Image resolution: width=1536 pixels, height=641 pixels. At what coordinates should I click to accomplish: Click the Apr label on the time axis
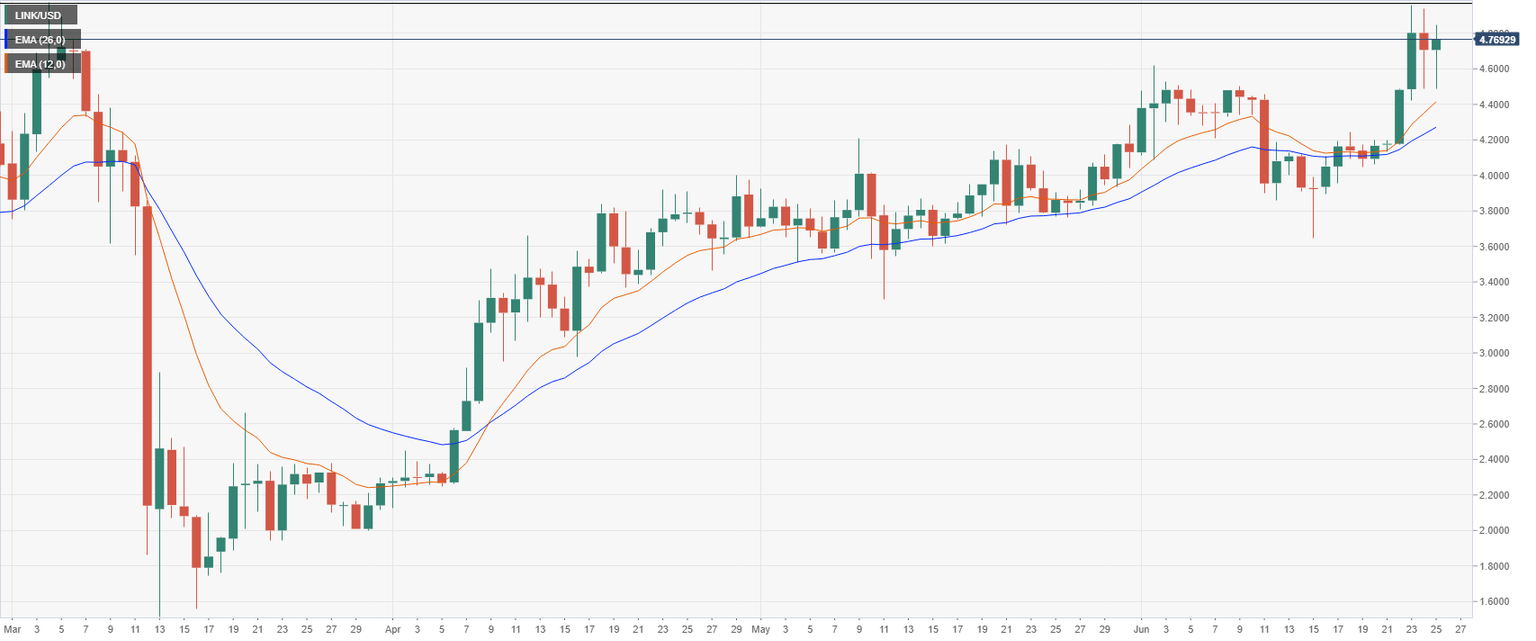point(395,629)
